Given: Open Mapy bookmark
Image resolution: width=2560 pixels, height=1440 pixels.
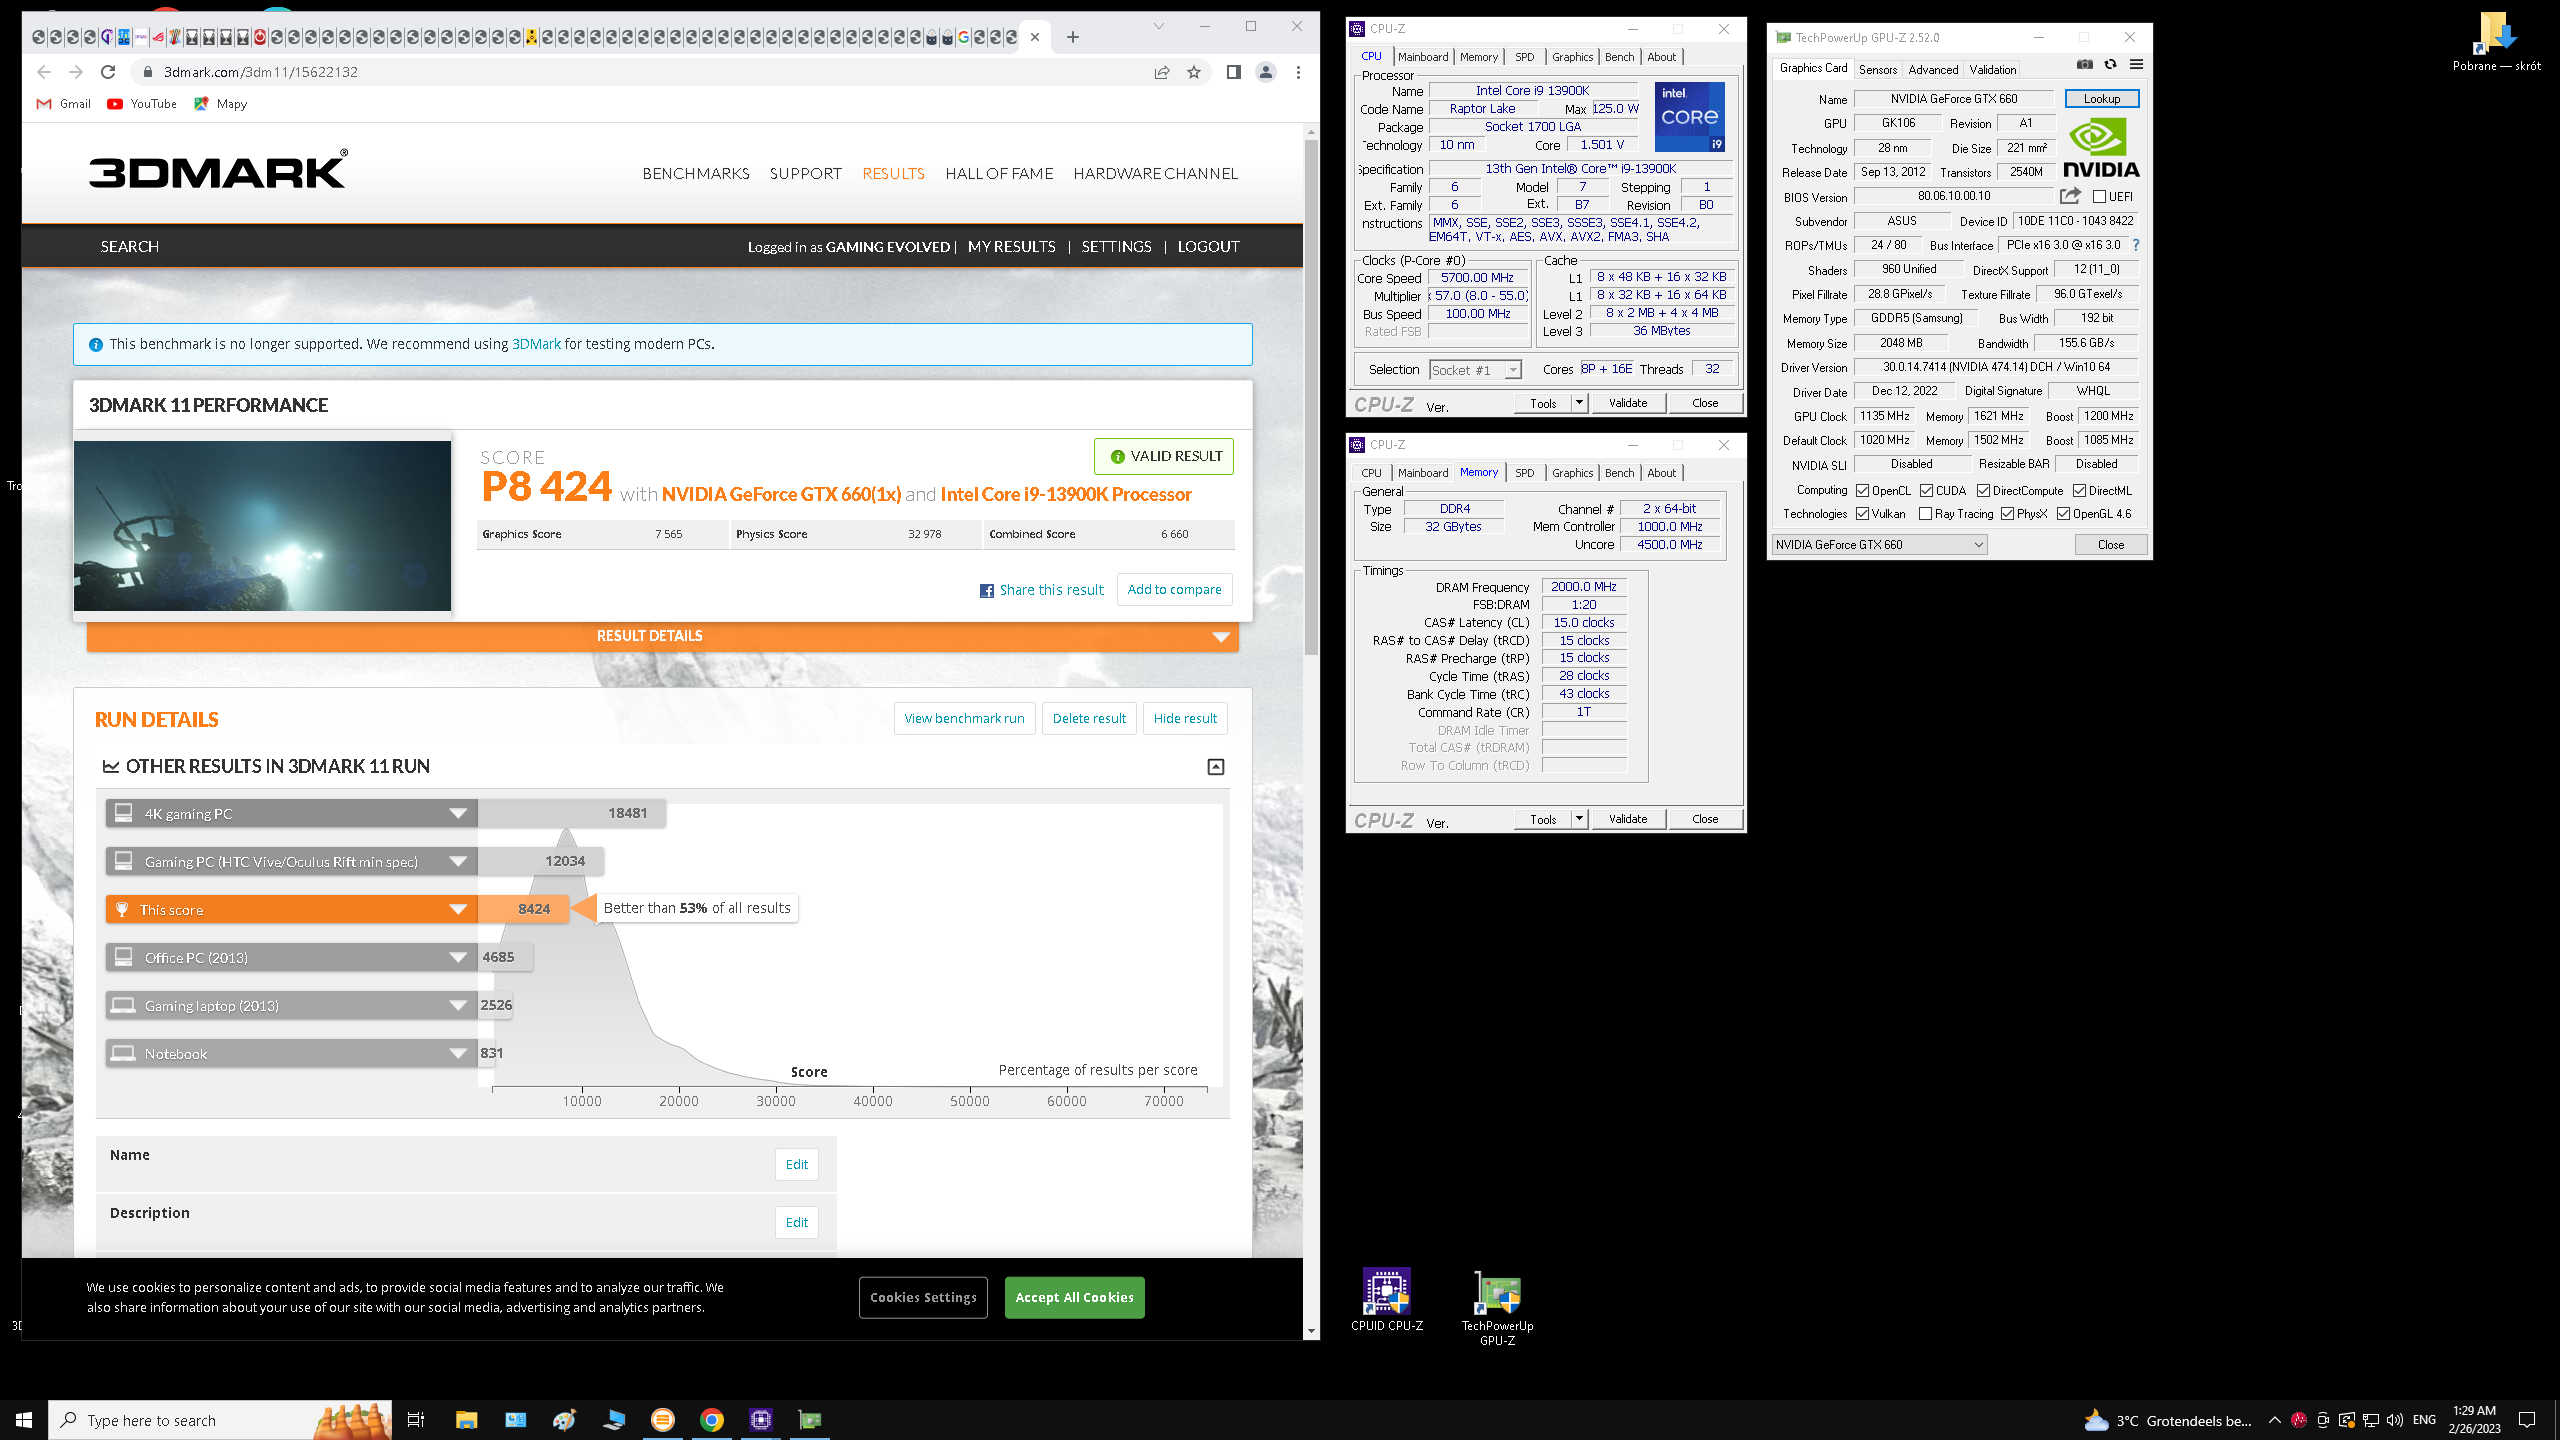Looking at the screenshot, I should [220, 104].
